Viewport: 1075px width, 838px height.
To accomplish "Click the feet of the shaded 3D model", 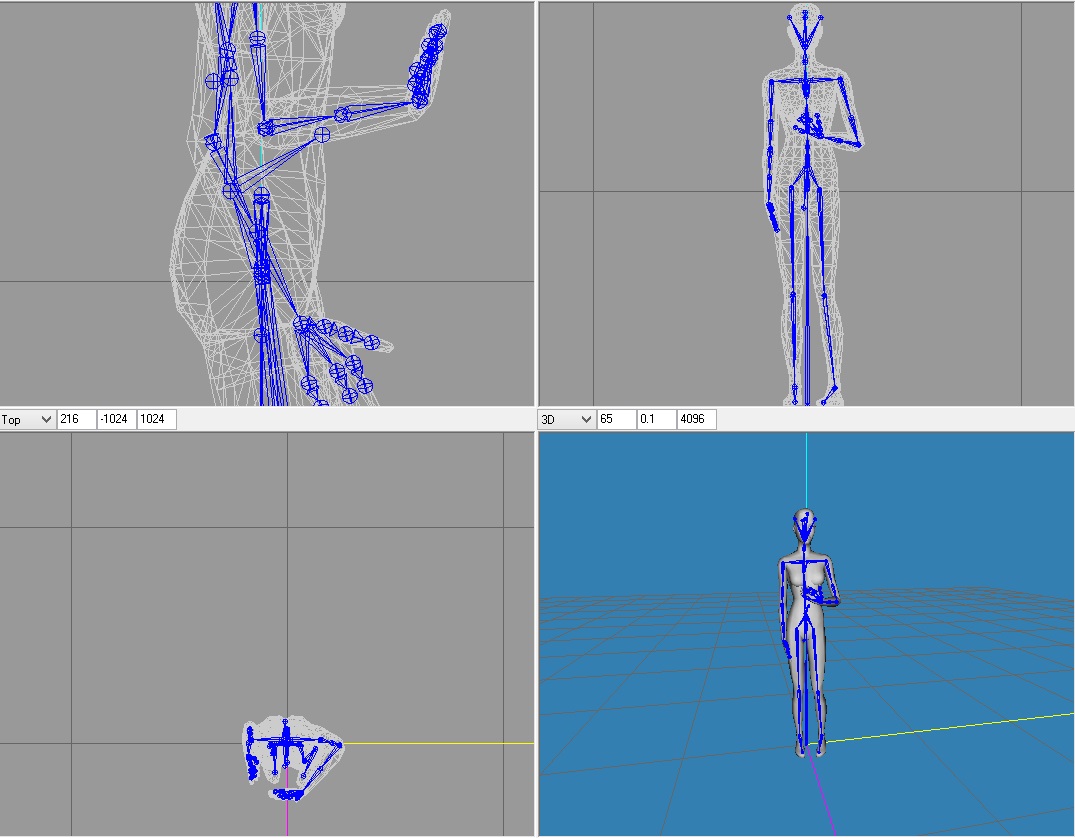I will pyautogui.click(x=810, y=747).
